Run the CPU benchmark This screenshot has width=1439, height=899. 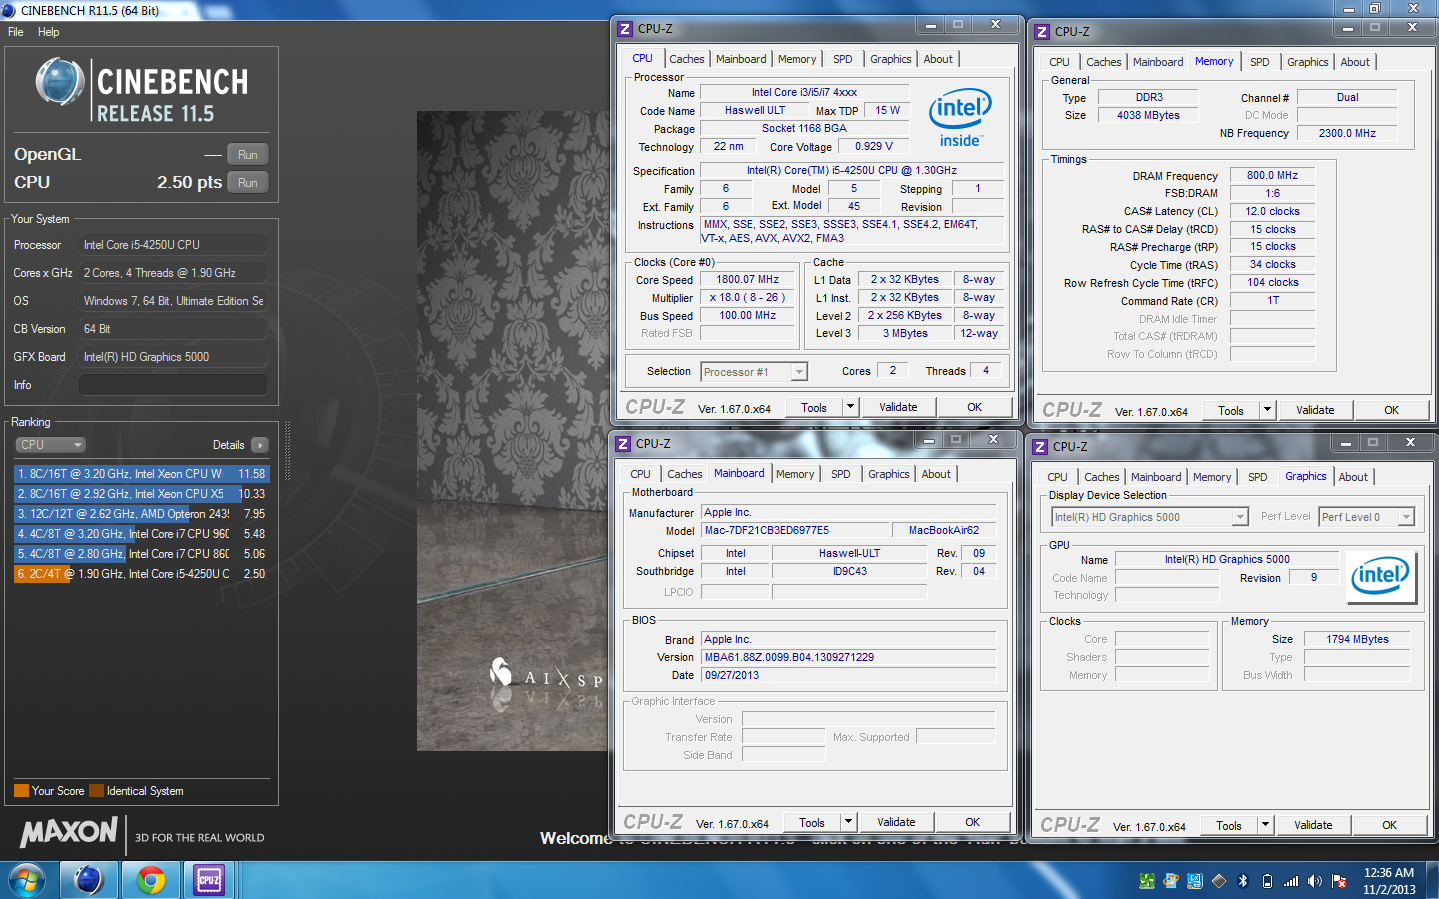[x=248, y=183]
